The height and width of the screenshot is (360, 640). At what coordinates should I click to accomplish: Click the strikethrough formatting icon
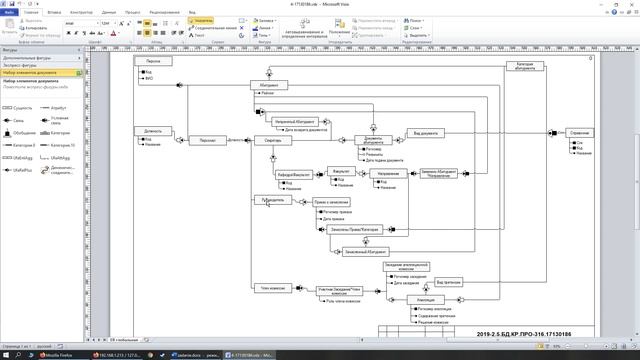(92, 33)
